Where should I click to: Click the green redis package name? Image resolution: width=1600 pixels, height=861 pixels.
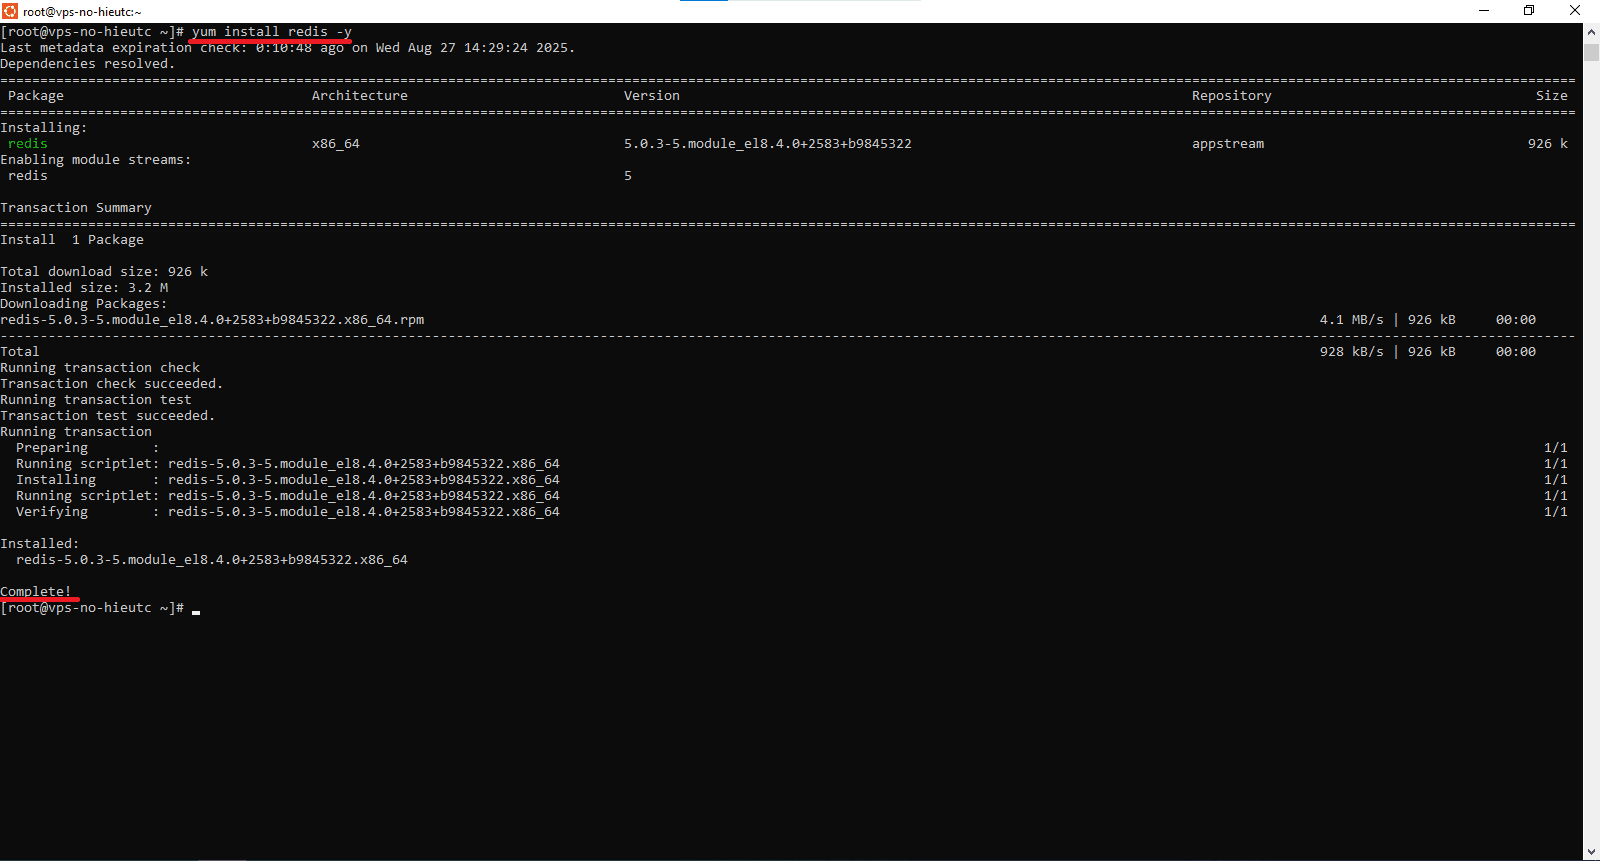(28, 144)
